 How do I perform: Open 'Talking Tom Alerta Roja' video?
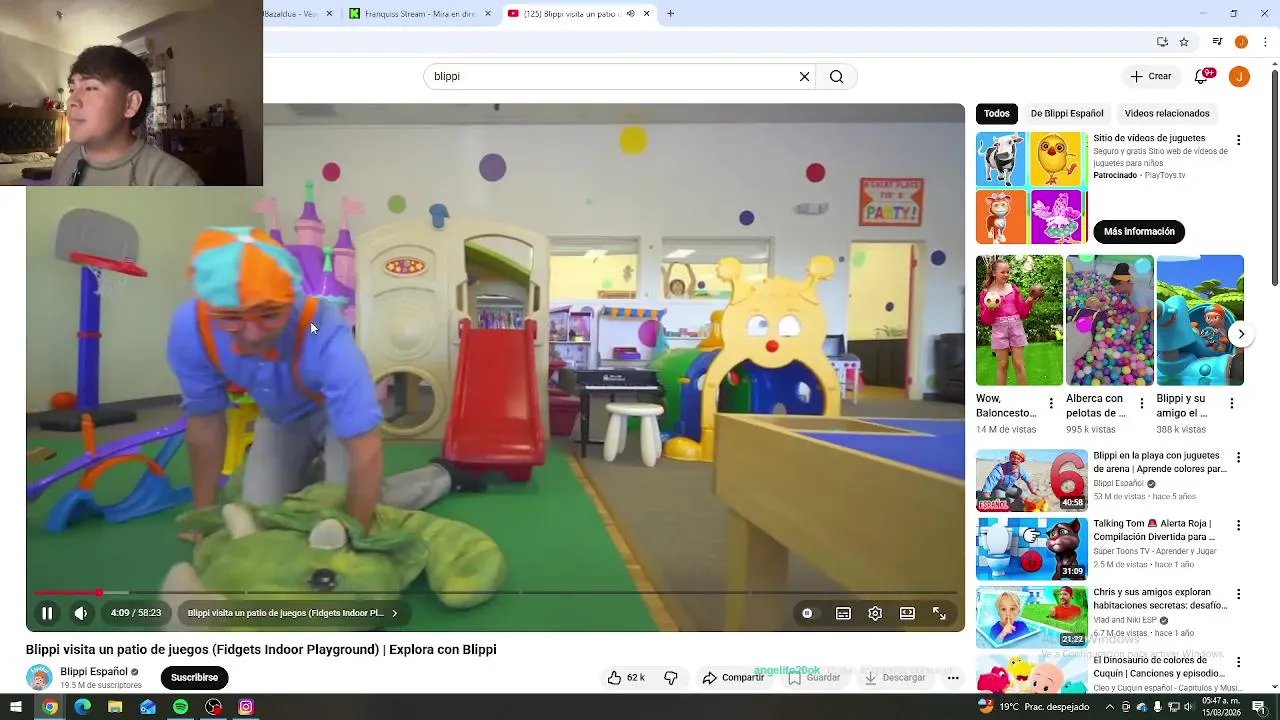point(1032,549)
